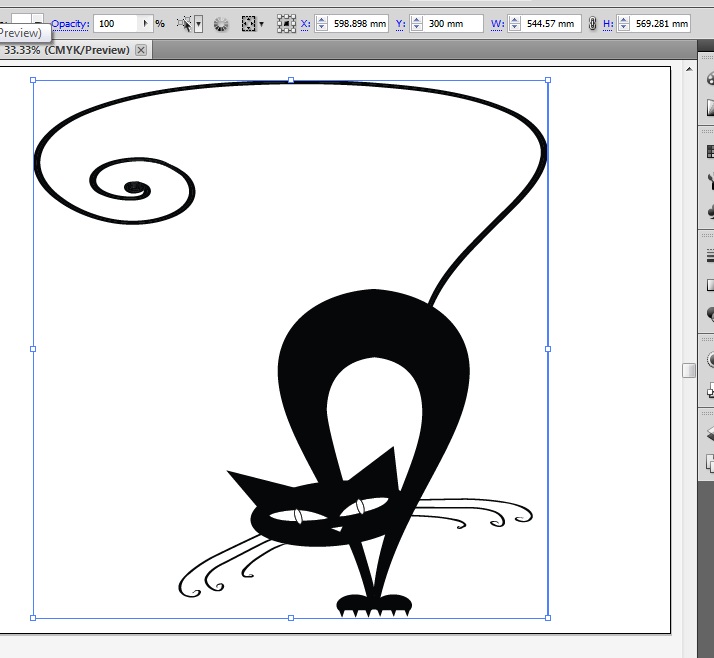Open the Stroke panel icon
The width and height of the screenshot is (714, 658).
(709, 256)
